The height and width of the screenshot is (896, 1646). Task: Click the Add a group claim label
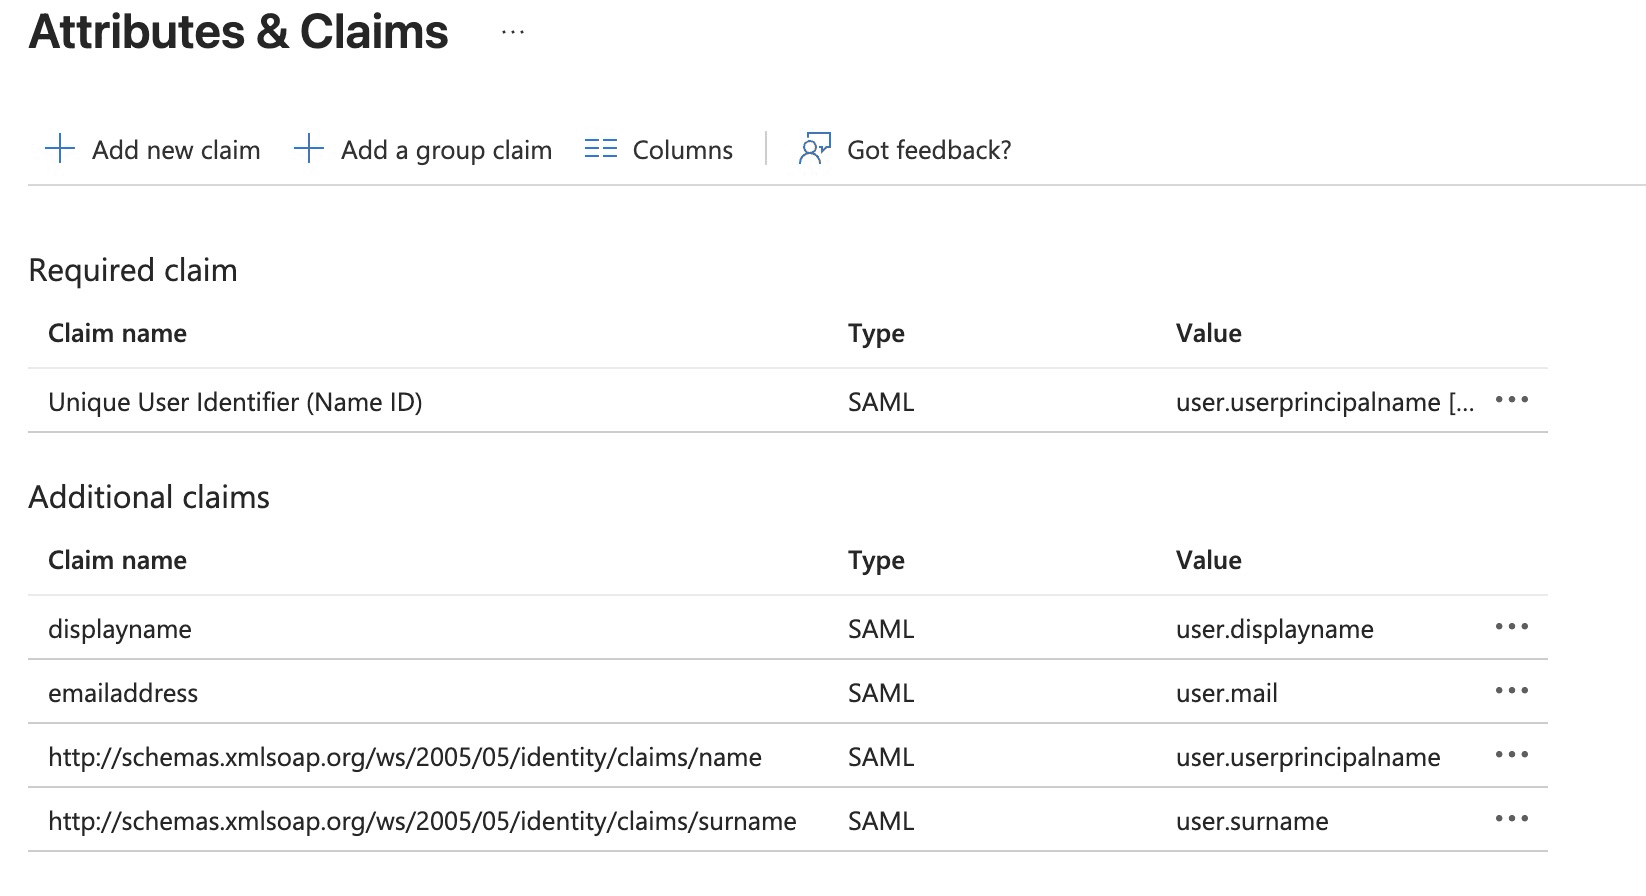click(446, 150)
